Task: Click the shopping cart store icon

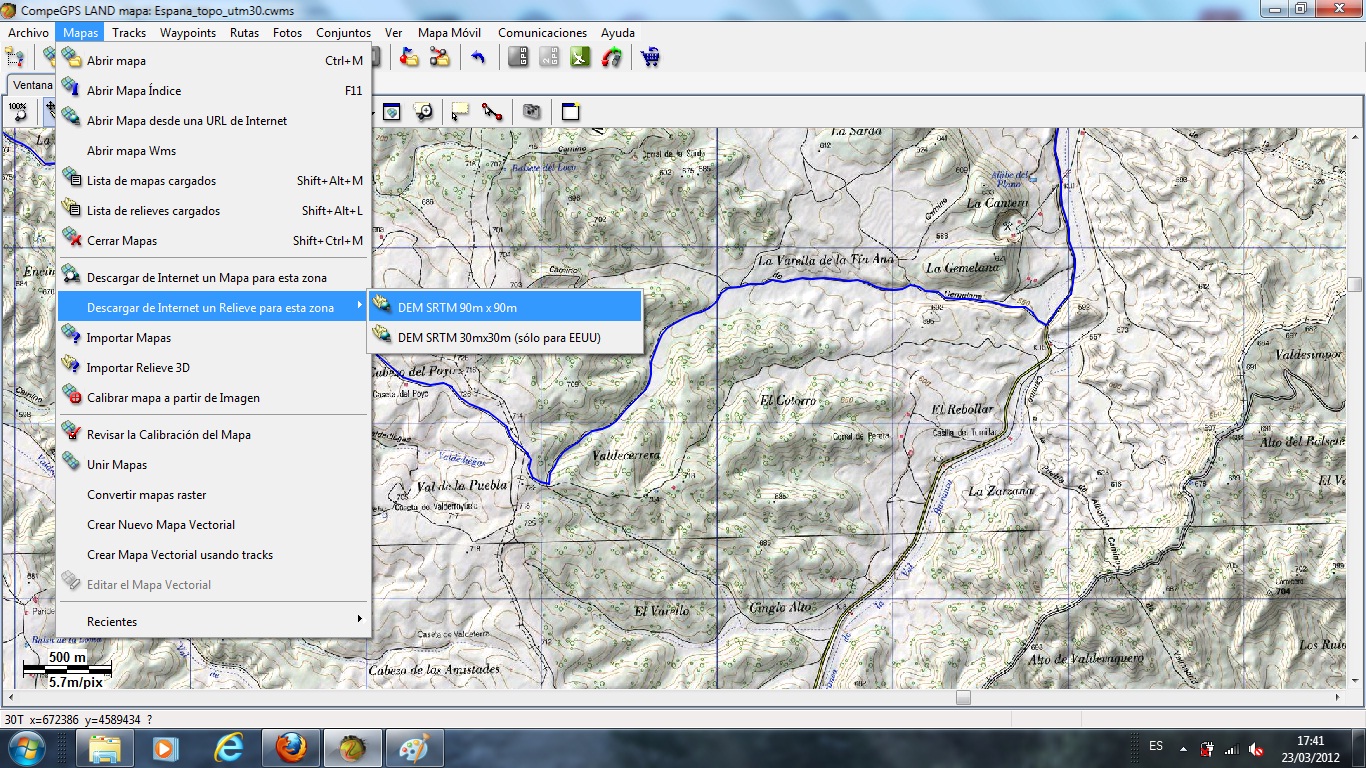Action: click(651, 57)
